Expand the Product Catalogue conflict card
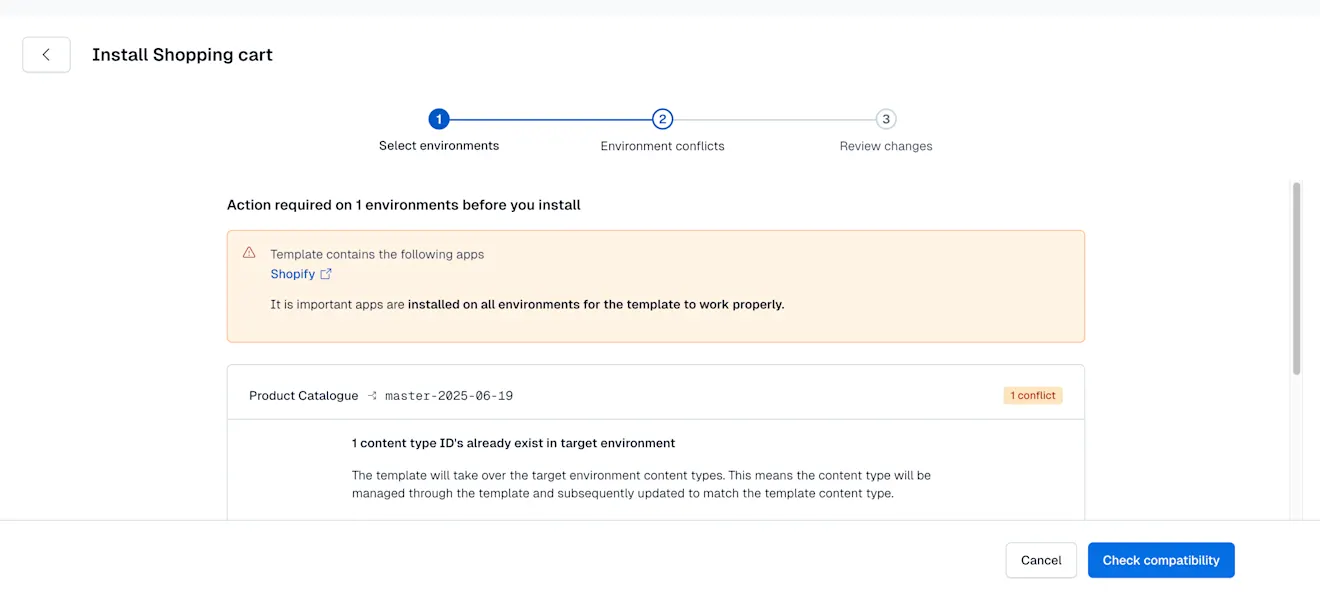Viewport: 1320px width, 595px height. [x=655, y=394]
